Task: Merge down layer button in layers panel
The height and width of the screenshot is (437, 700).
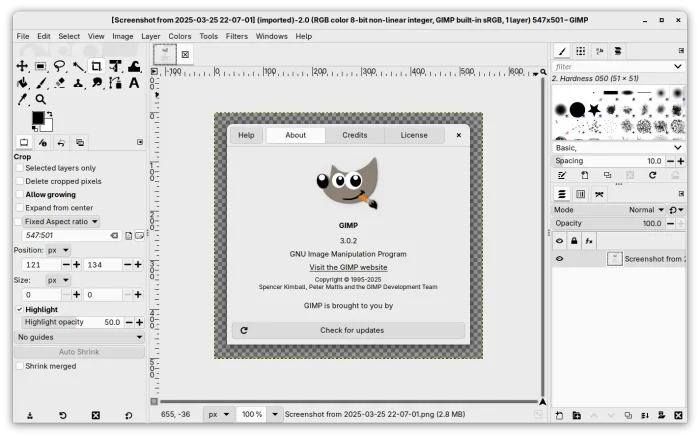Action: point(645,416)
